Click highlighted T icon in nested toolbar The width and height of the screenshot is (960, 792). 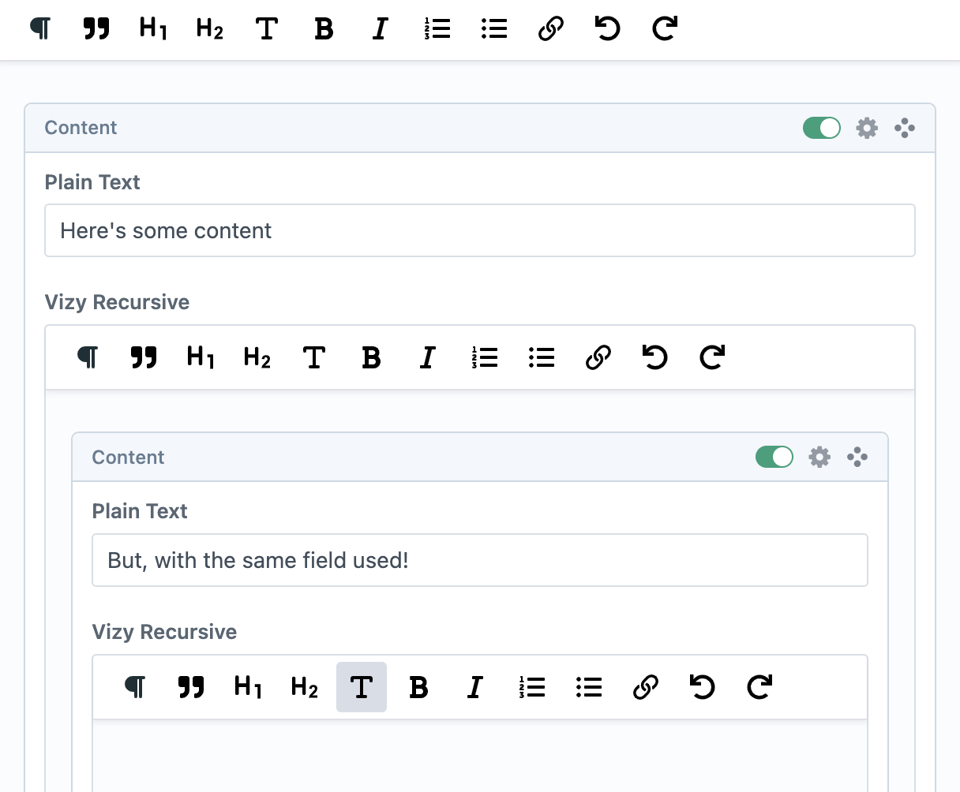361,687
